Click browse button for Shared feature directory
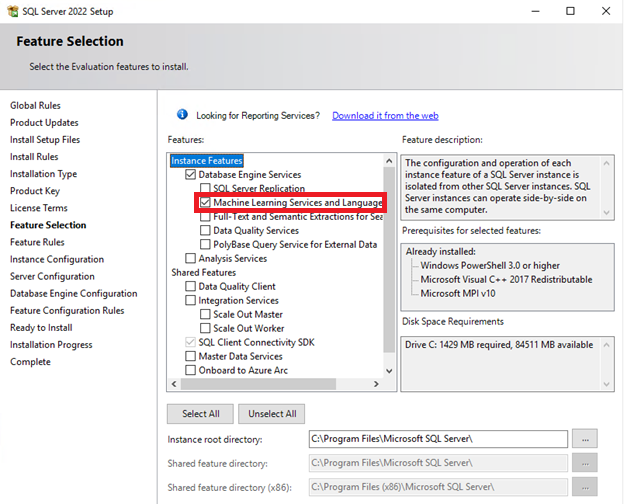 click(585, 463)
